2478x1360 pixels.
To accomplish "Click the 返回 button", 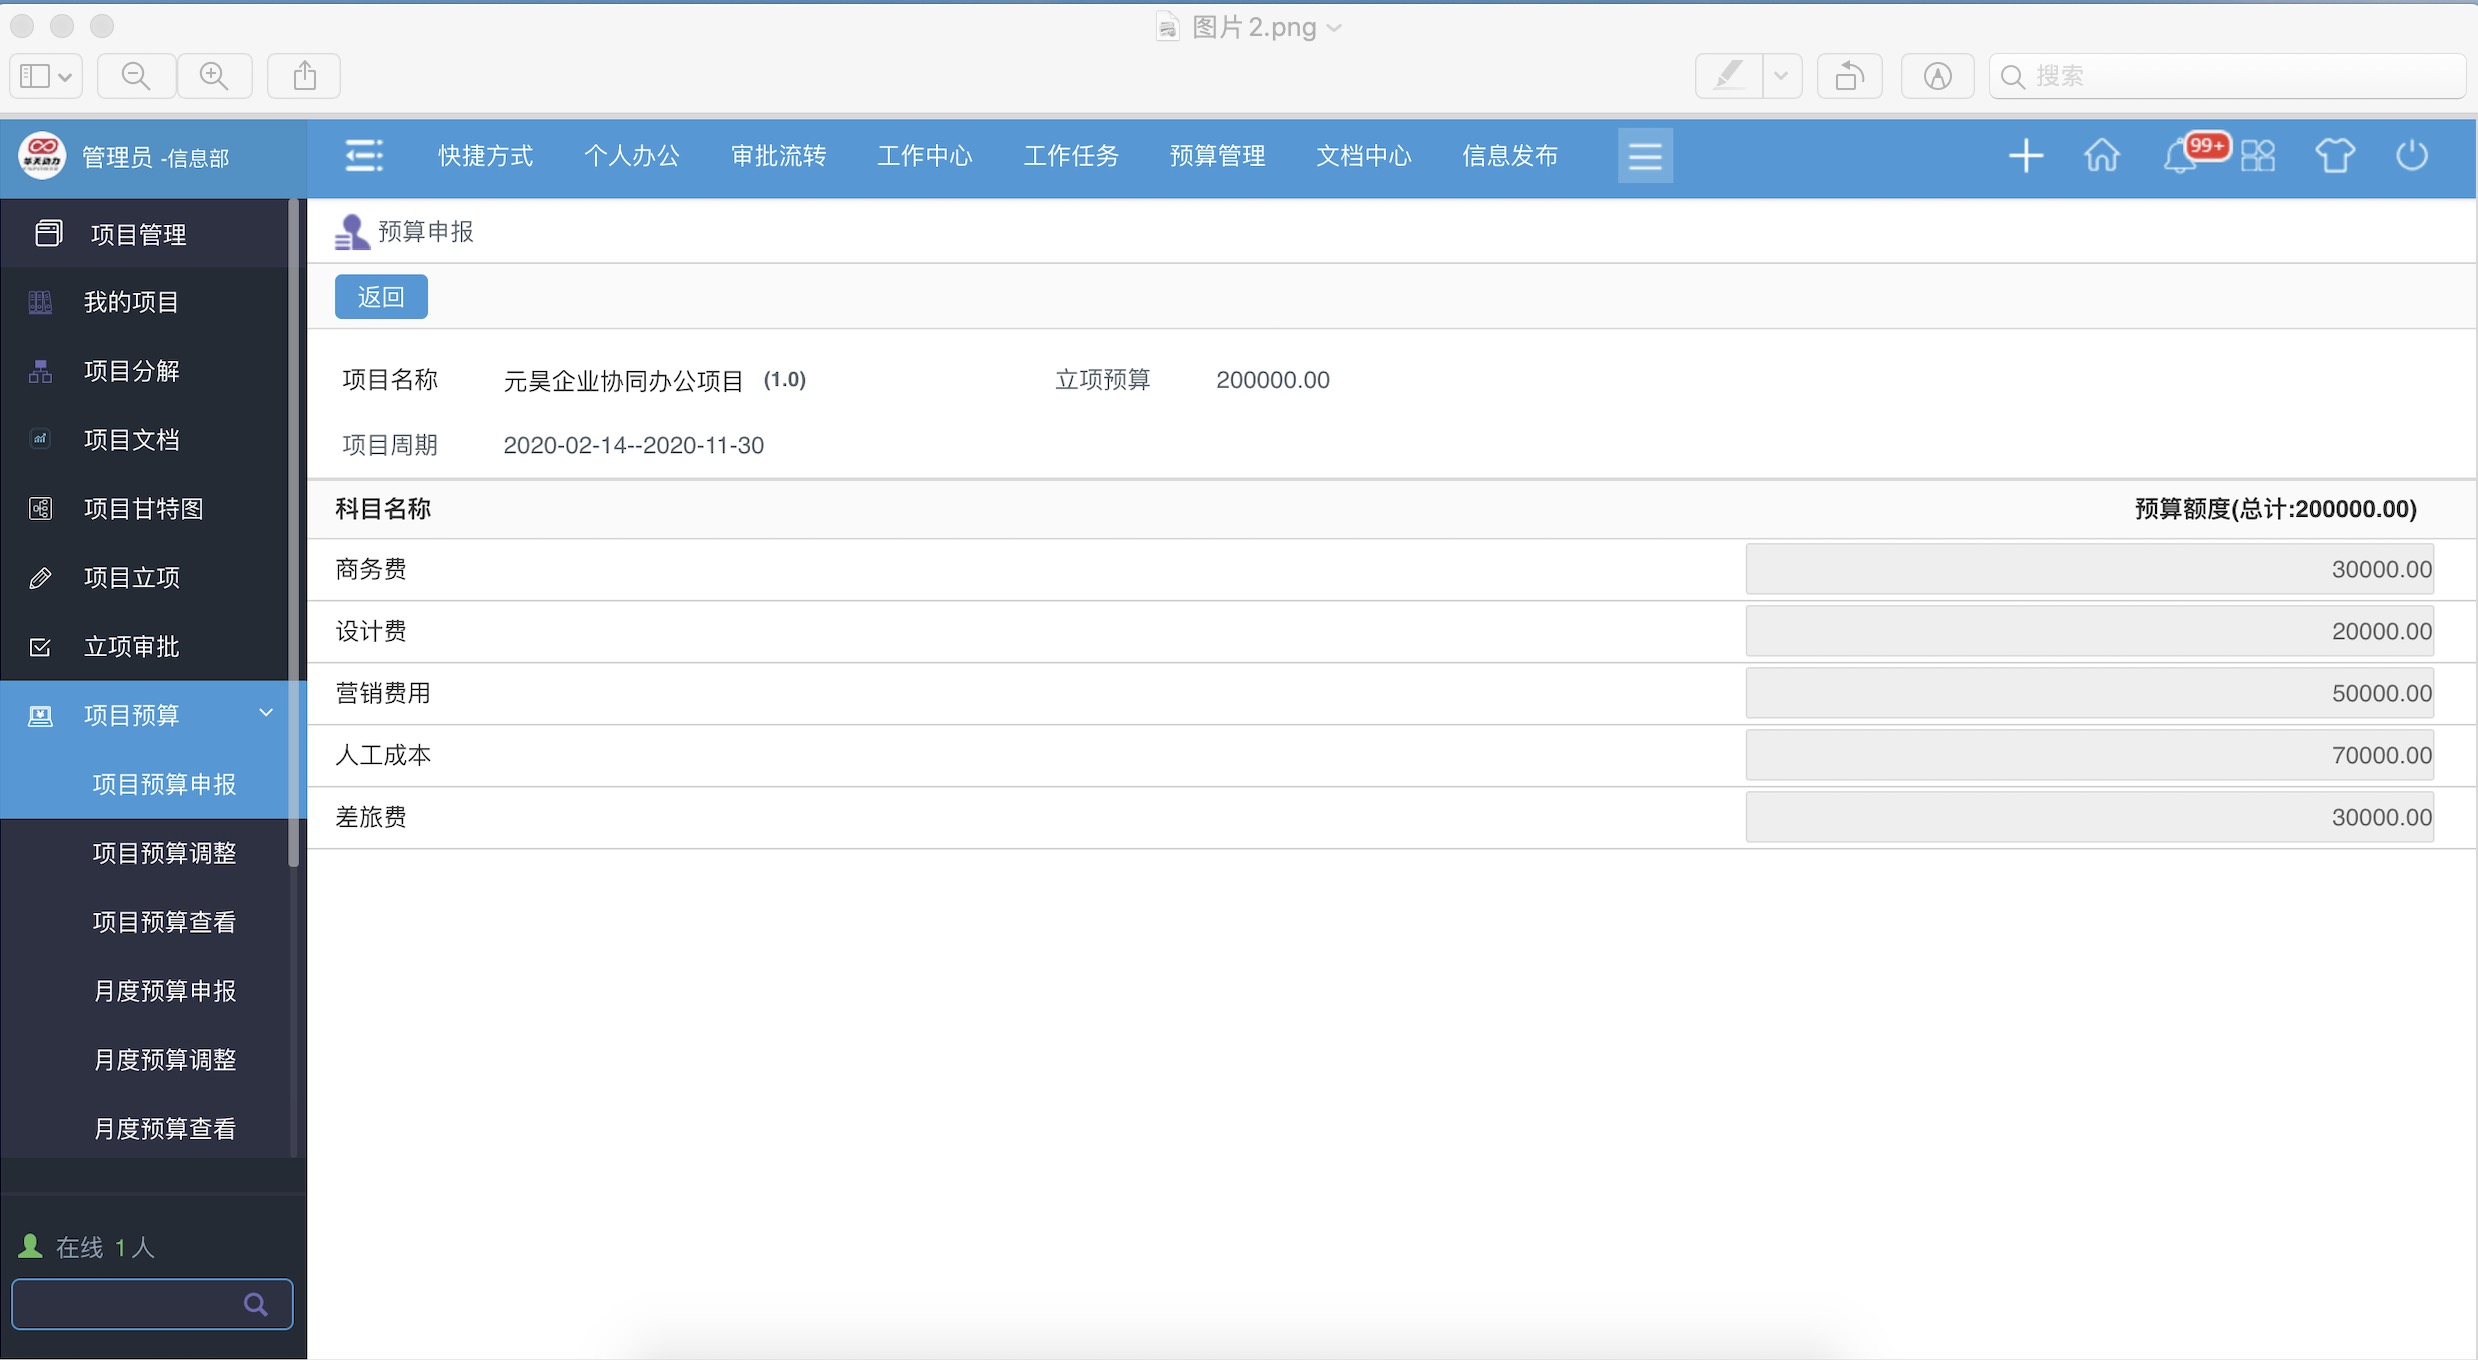I will tap(380, 296).
